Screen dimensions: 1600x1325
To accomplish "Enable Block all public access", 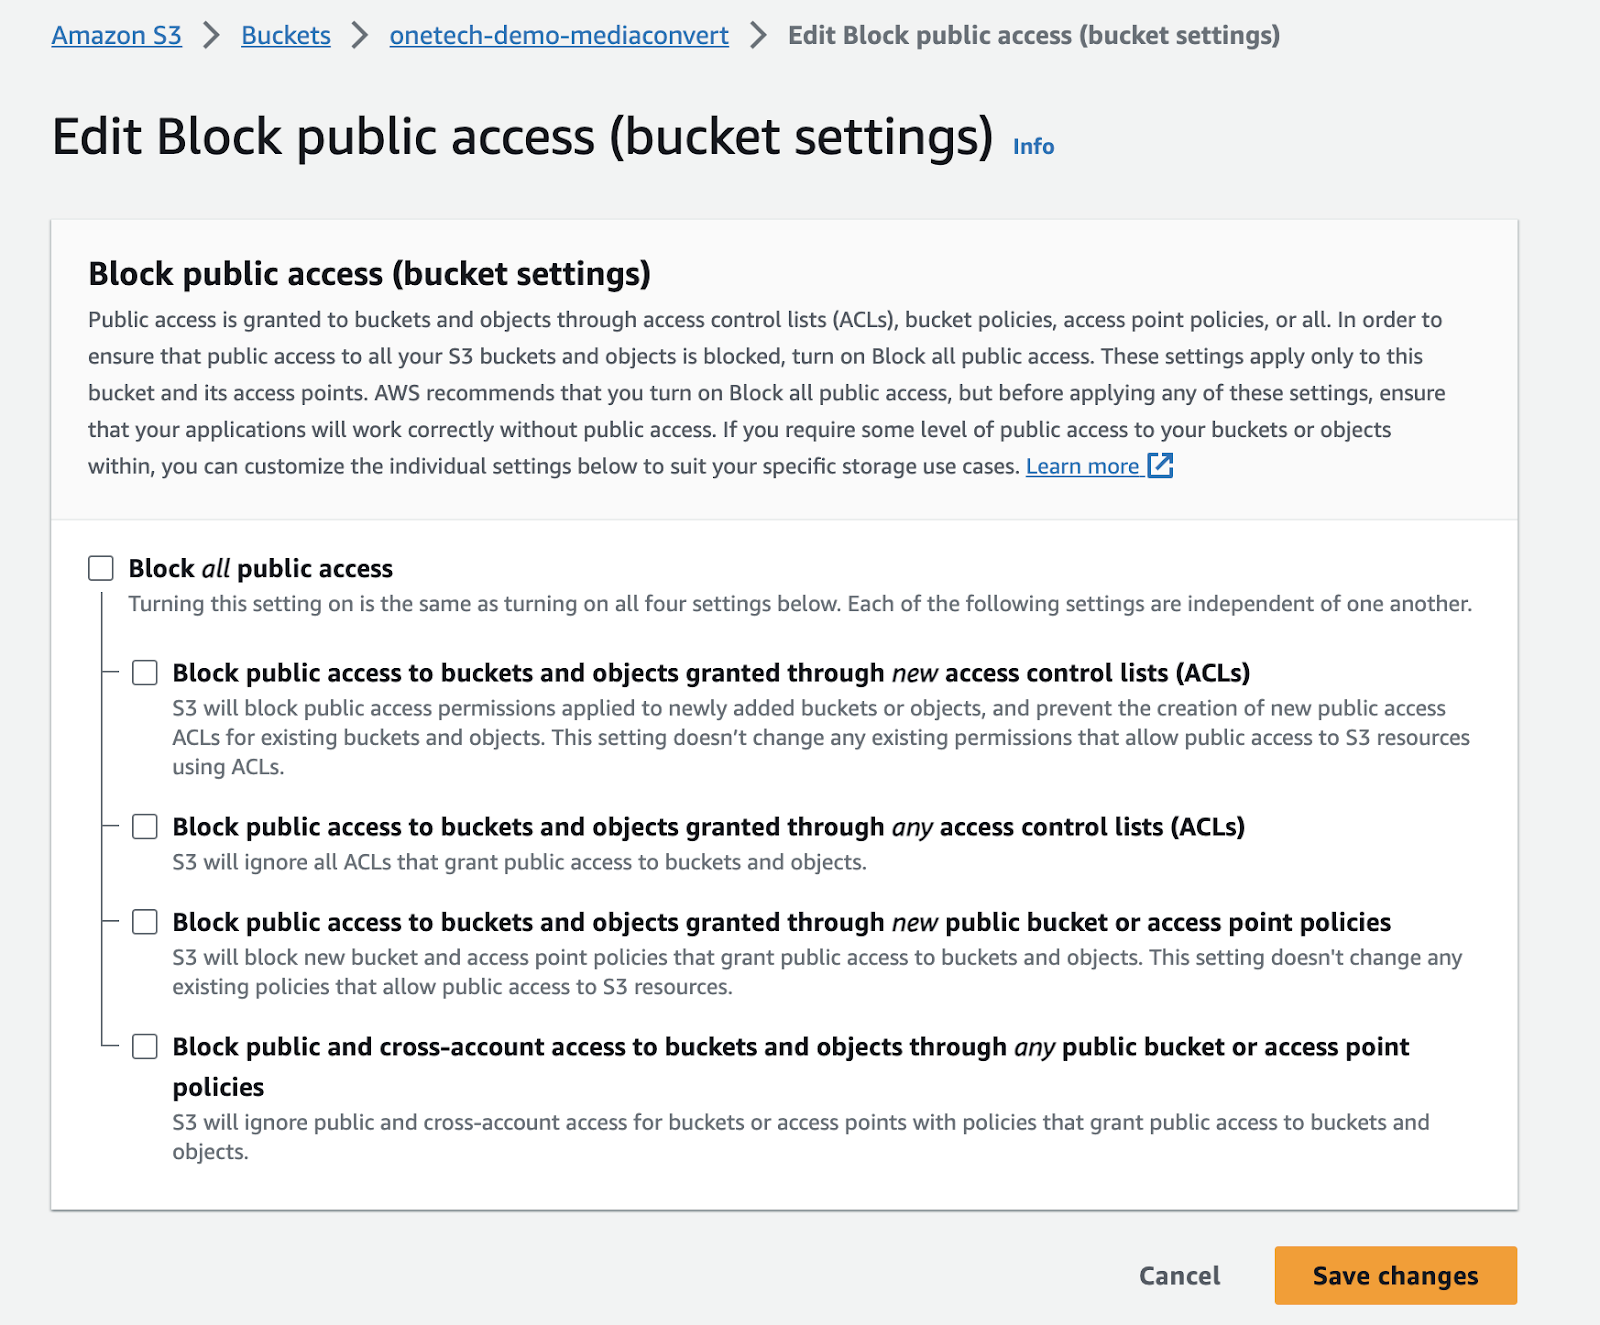I will (x=100, y=567).
